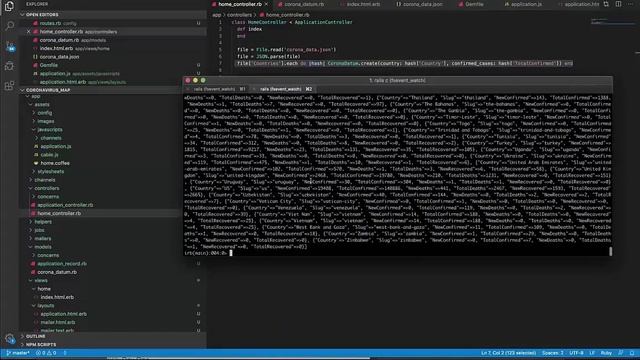Open corona_datum.rb under models folder
Screen dimensions: 640x360
tap(57, 272)
